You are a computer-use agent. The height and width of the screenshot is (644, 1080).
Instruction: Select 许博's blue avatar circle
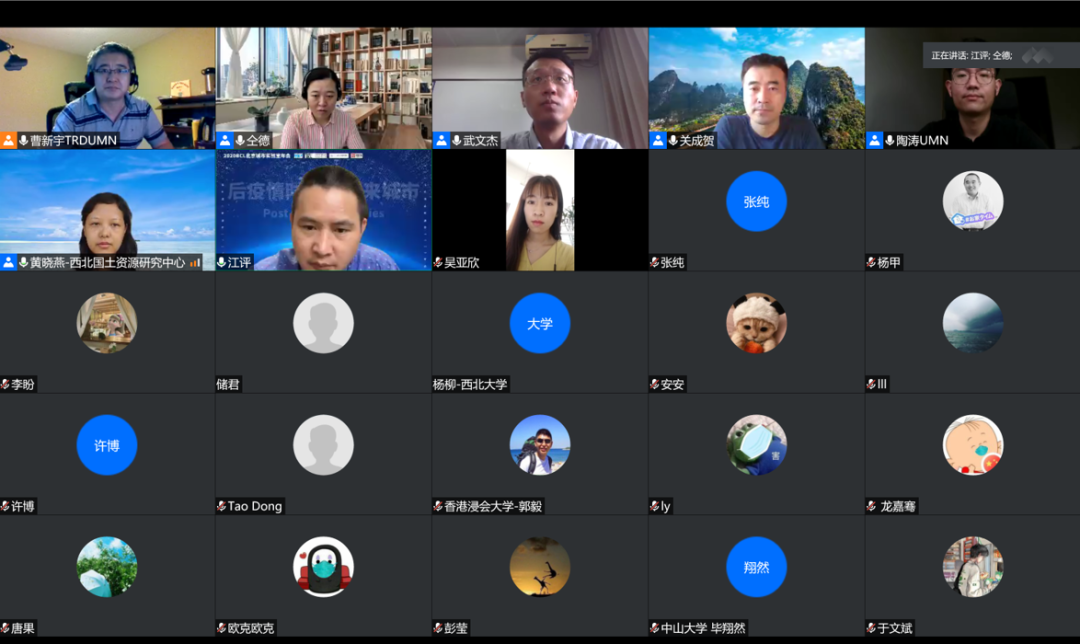[107, 445]
